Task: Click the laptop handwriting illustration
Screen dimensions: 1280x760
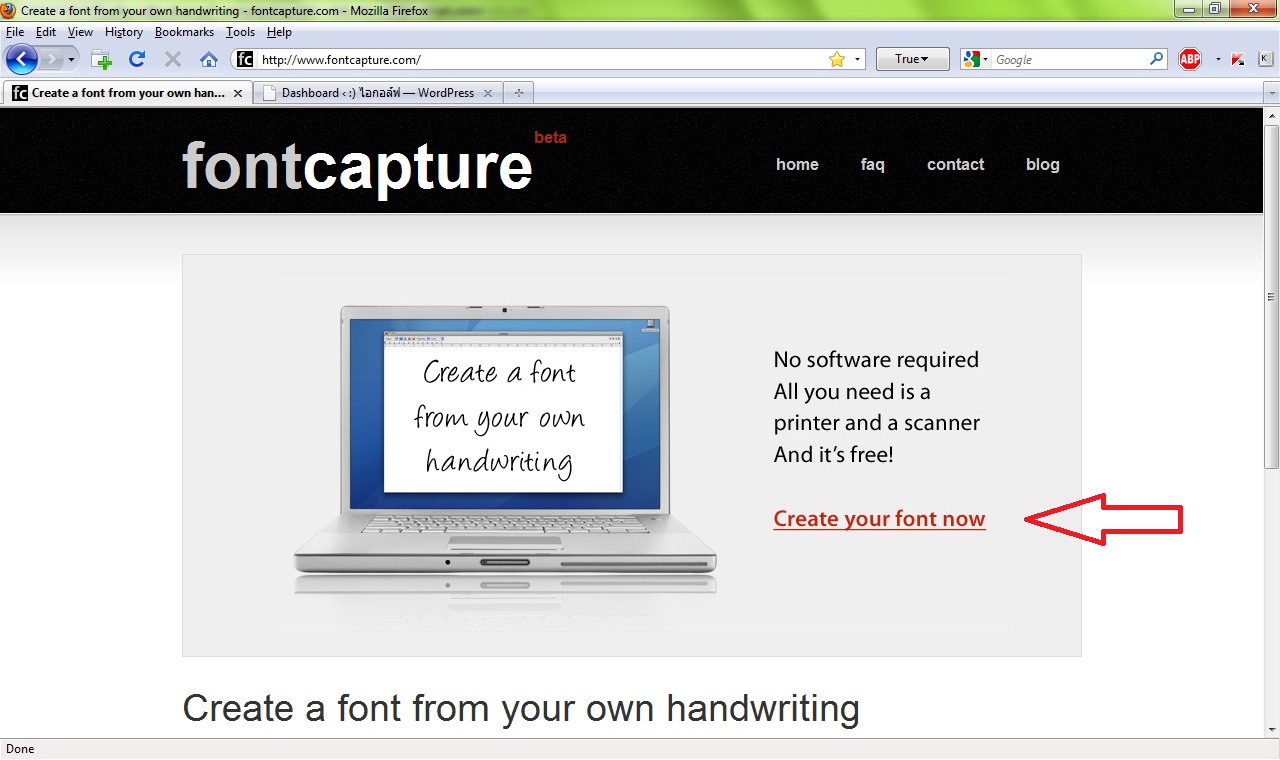Action: tap(505, 452)
